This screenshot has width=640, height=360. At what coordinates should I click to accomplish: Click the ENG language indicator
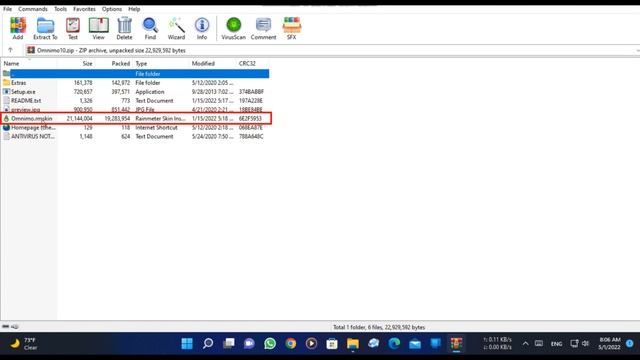point(556,344)
